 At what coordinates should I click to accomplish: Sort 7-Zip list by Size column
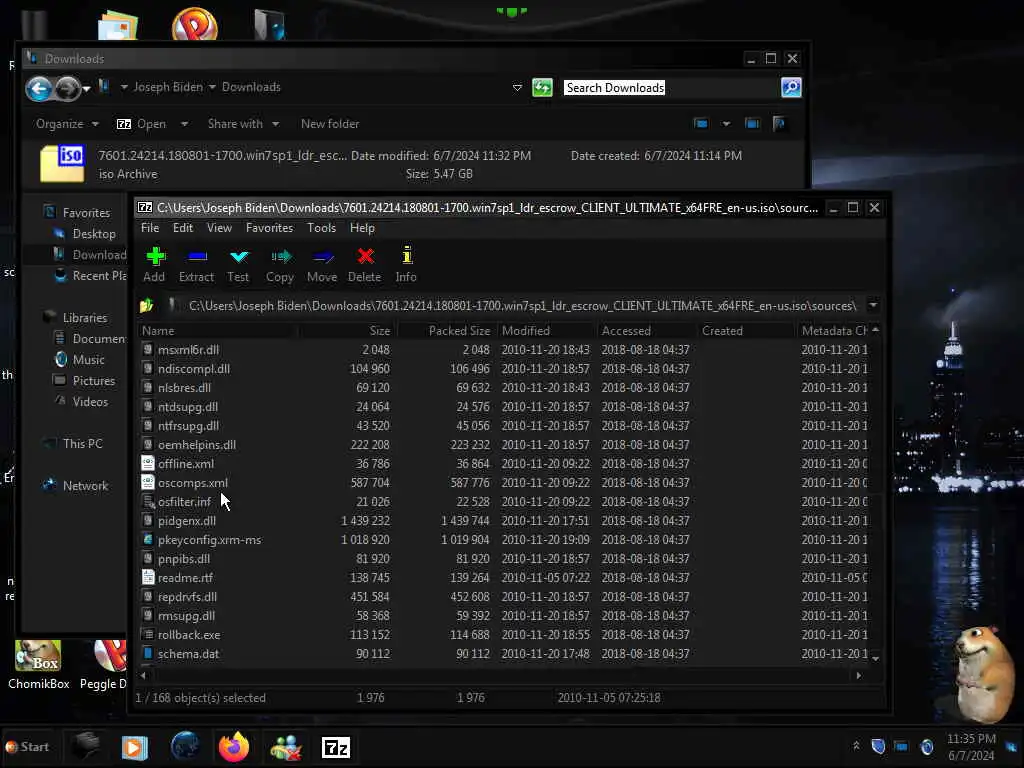(x=347, y=330)
